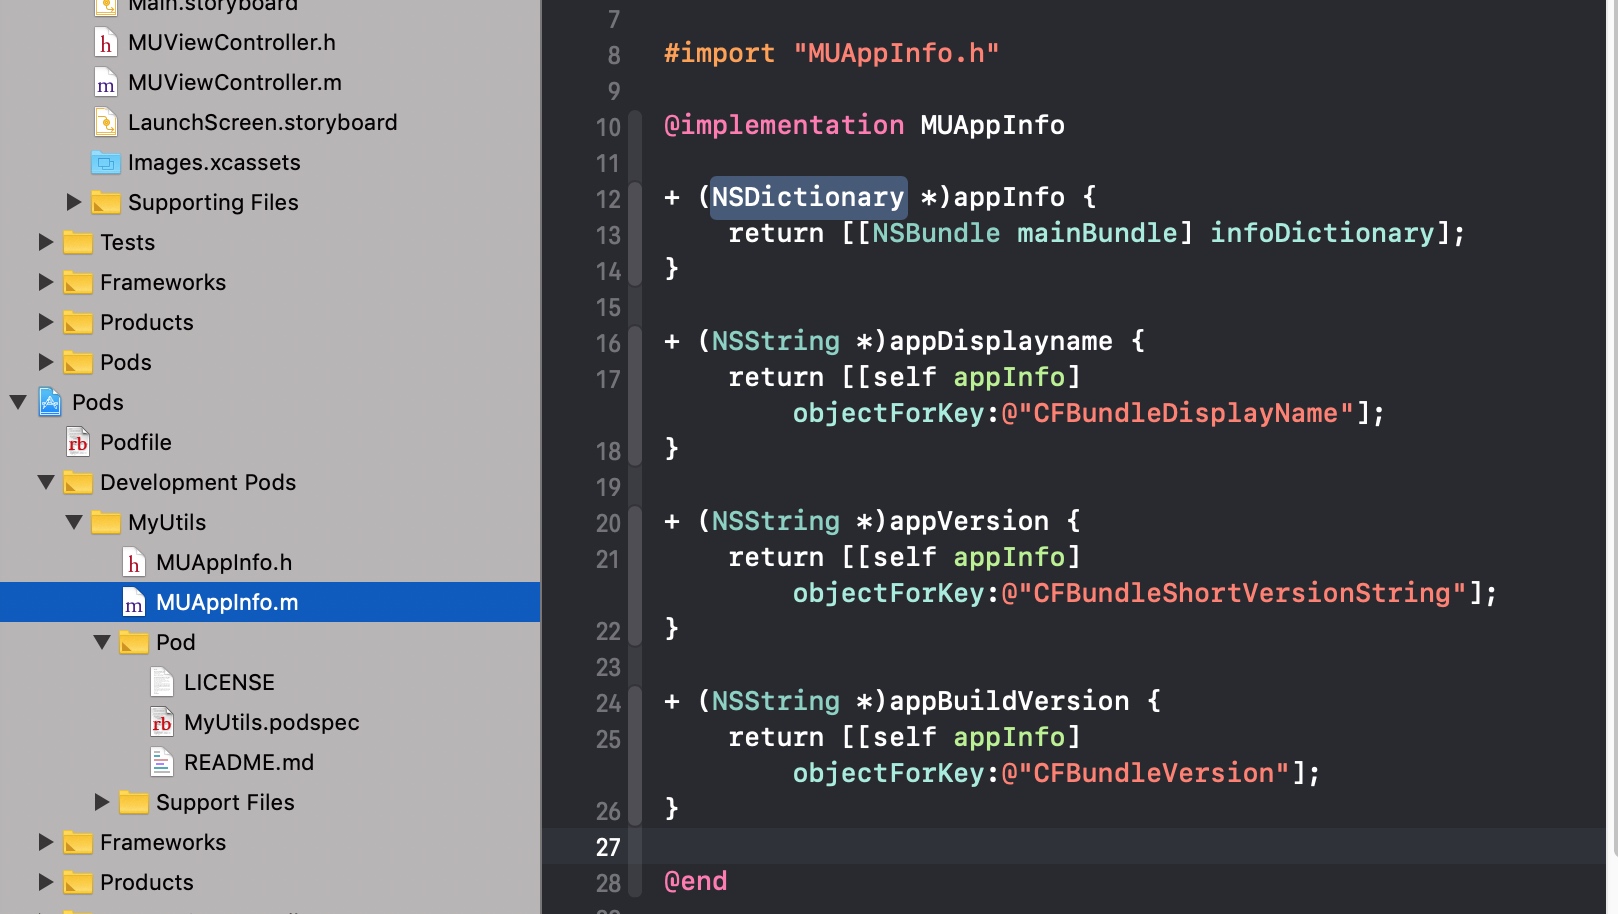Screen dimensions: 1618x914
Task: Click the Images.xcassets asset catalog icon
Action: pyautogui.click(x=106, y=162)
